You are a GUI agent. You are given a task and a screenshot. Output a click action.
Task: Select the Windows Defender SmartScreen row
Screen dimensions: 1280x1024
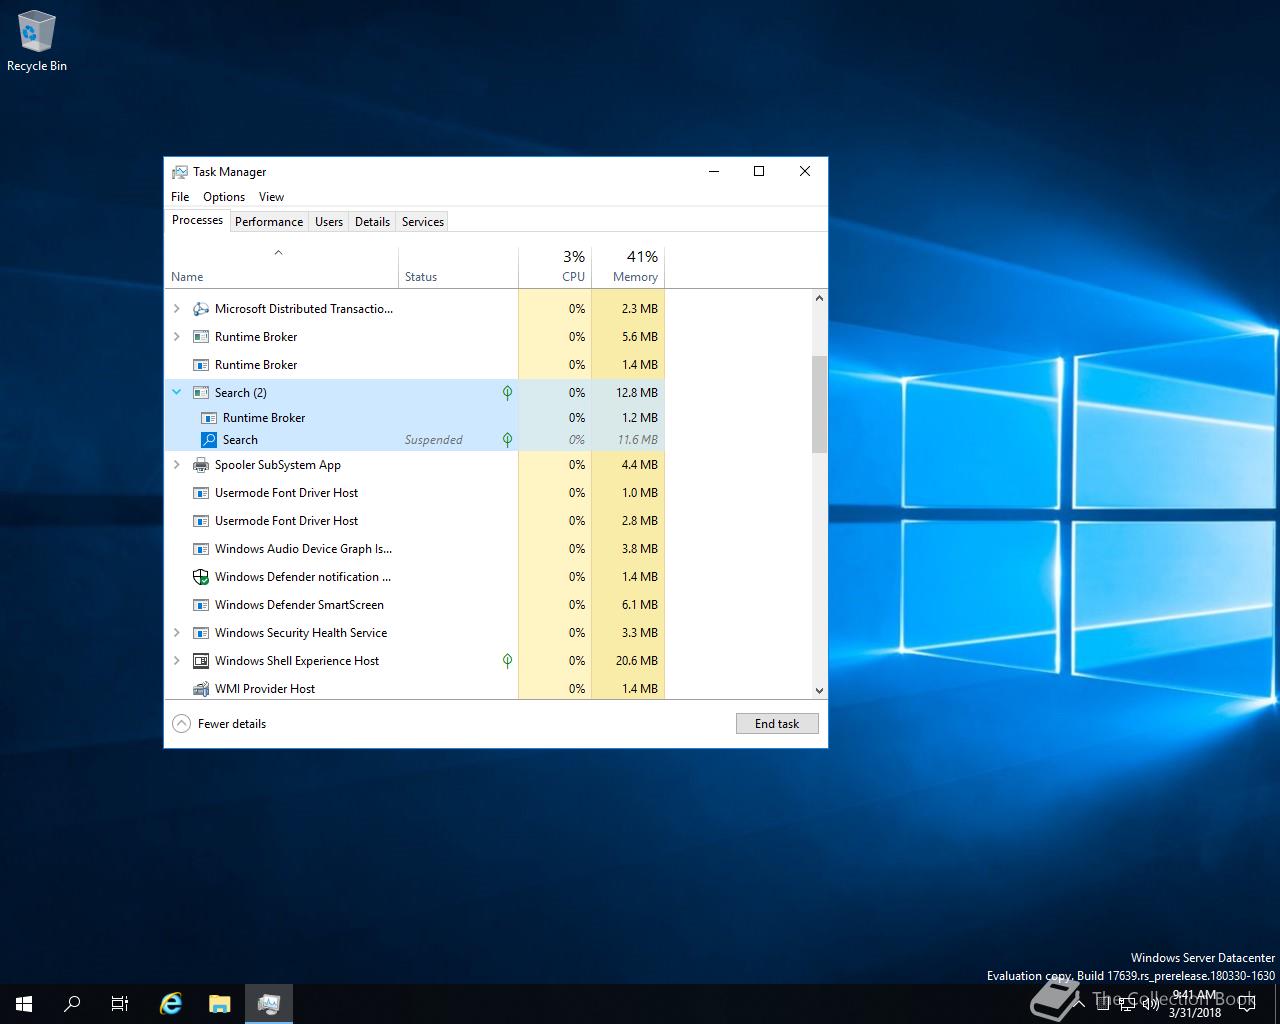point(415,605)
